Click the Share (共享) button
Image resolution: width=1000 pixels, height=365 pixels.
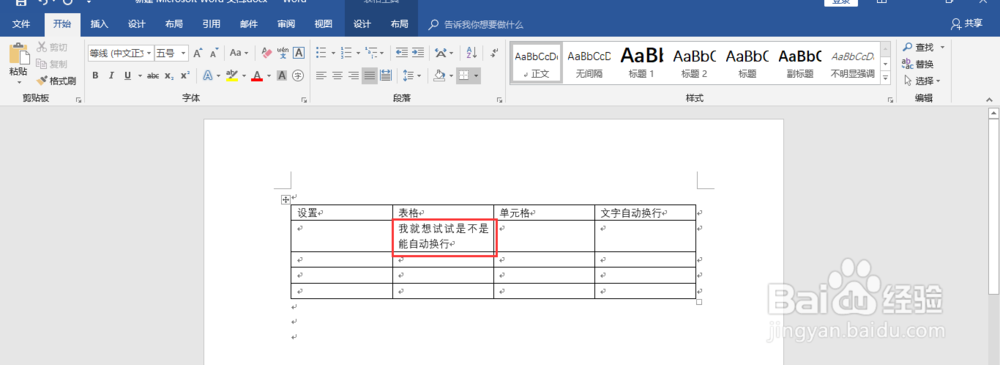tap(967, 24)
